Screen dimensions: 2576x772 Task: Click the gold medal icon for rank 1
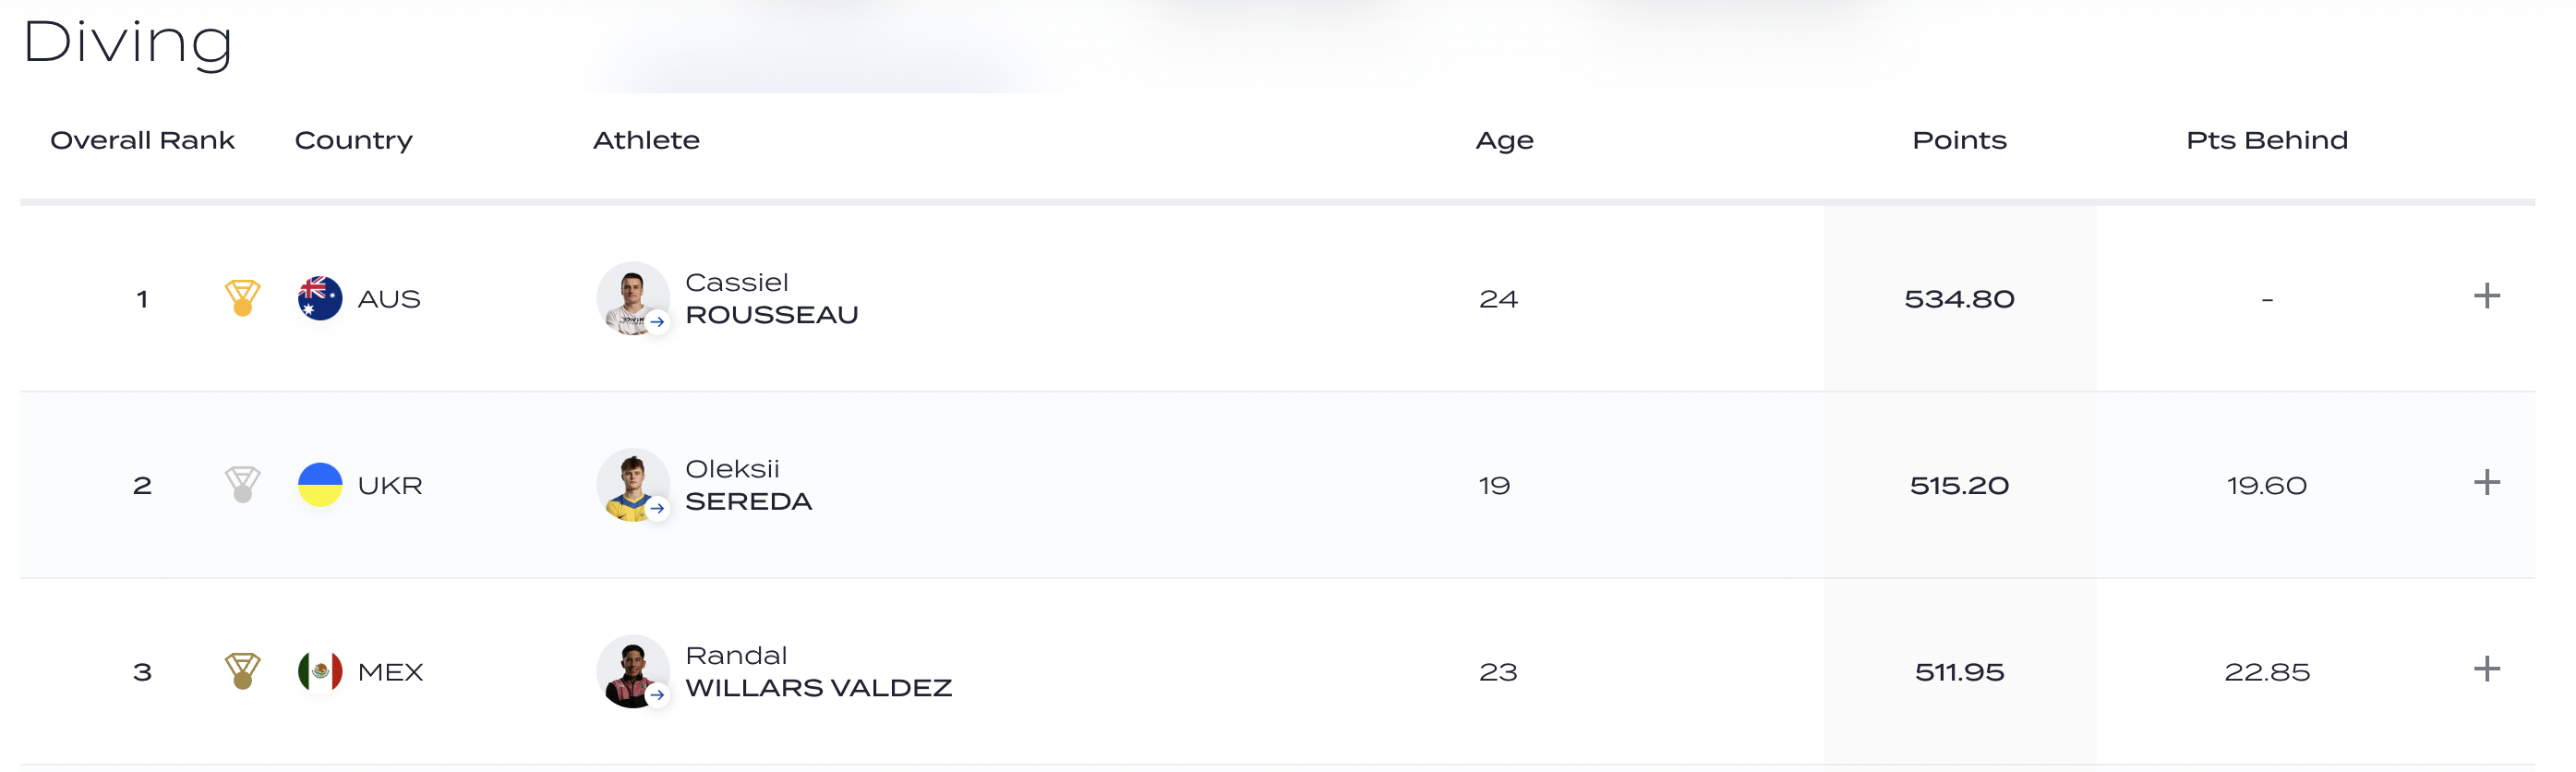(242, 298)
